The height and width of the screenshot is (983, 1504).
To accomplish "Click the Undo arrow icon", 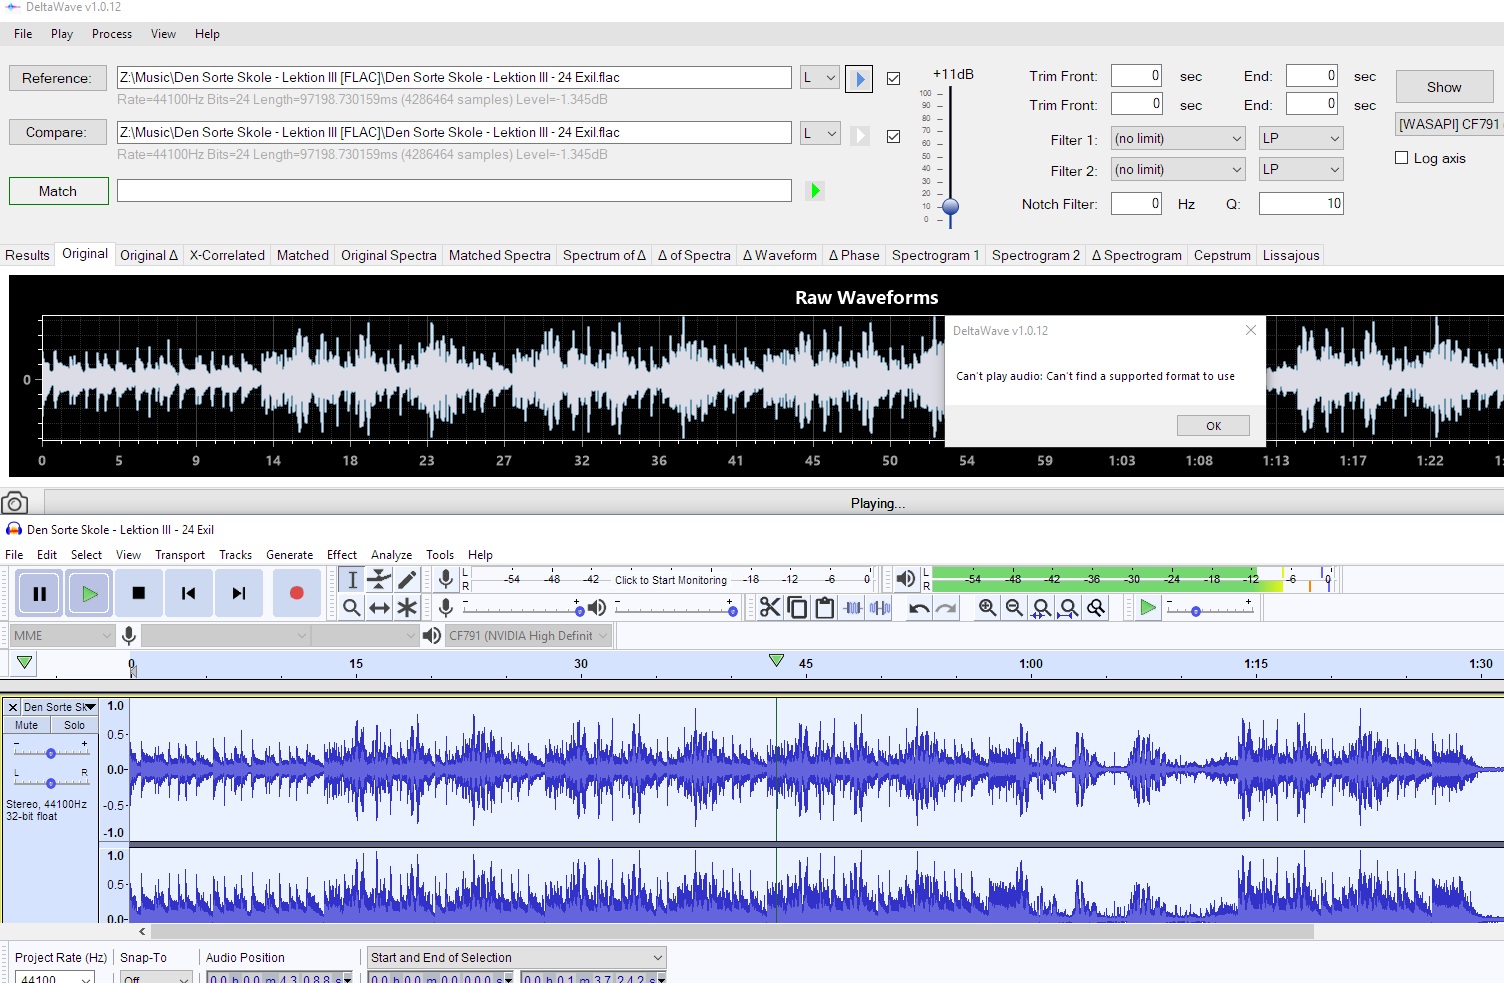I will tap(919, 607).
